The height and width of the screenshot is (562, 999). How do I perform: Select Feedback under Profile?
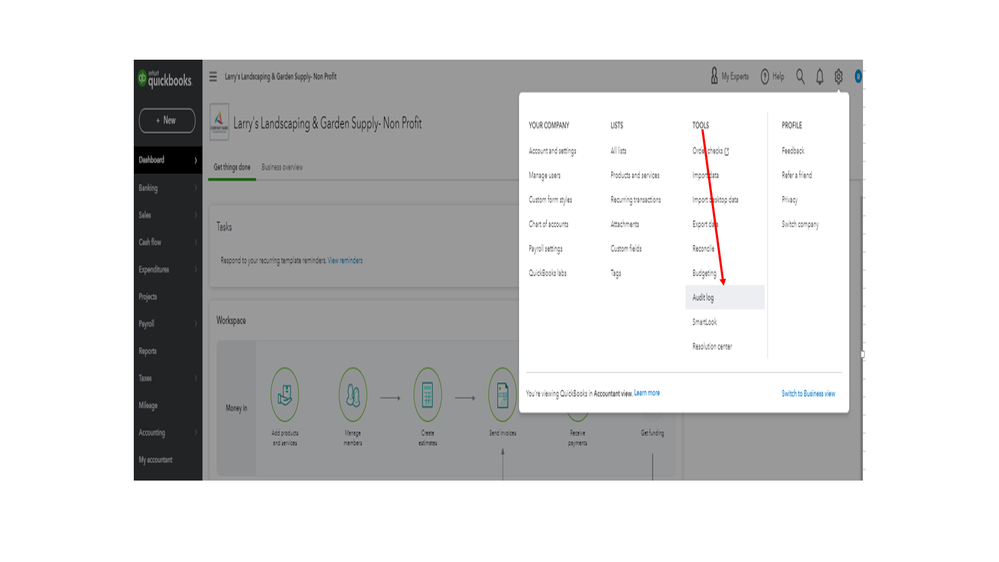(793, 151)
